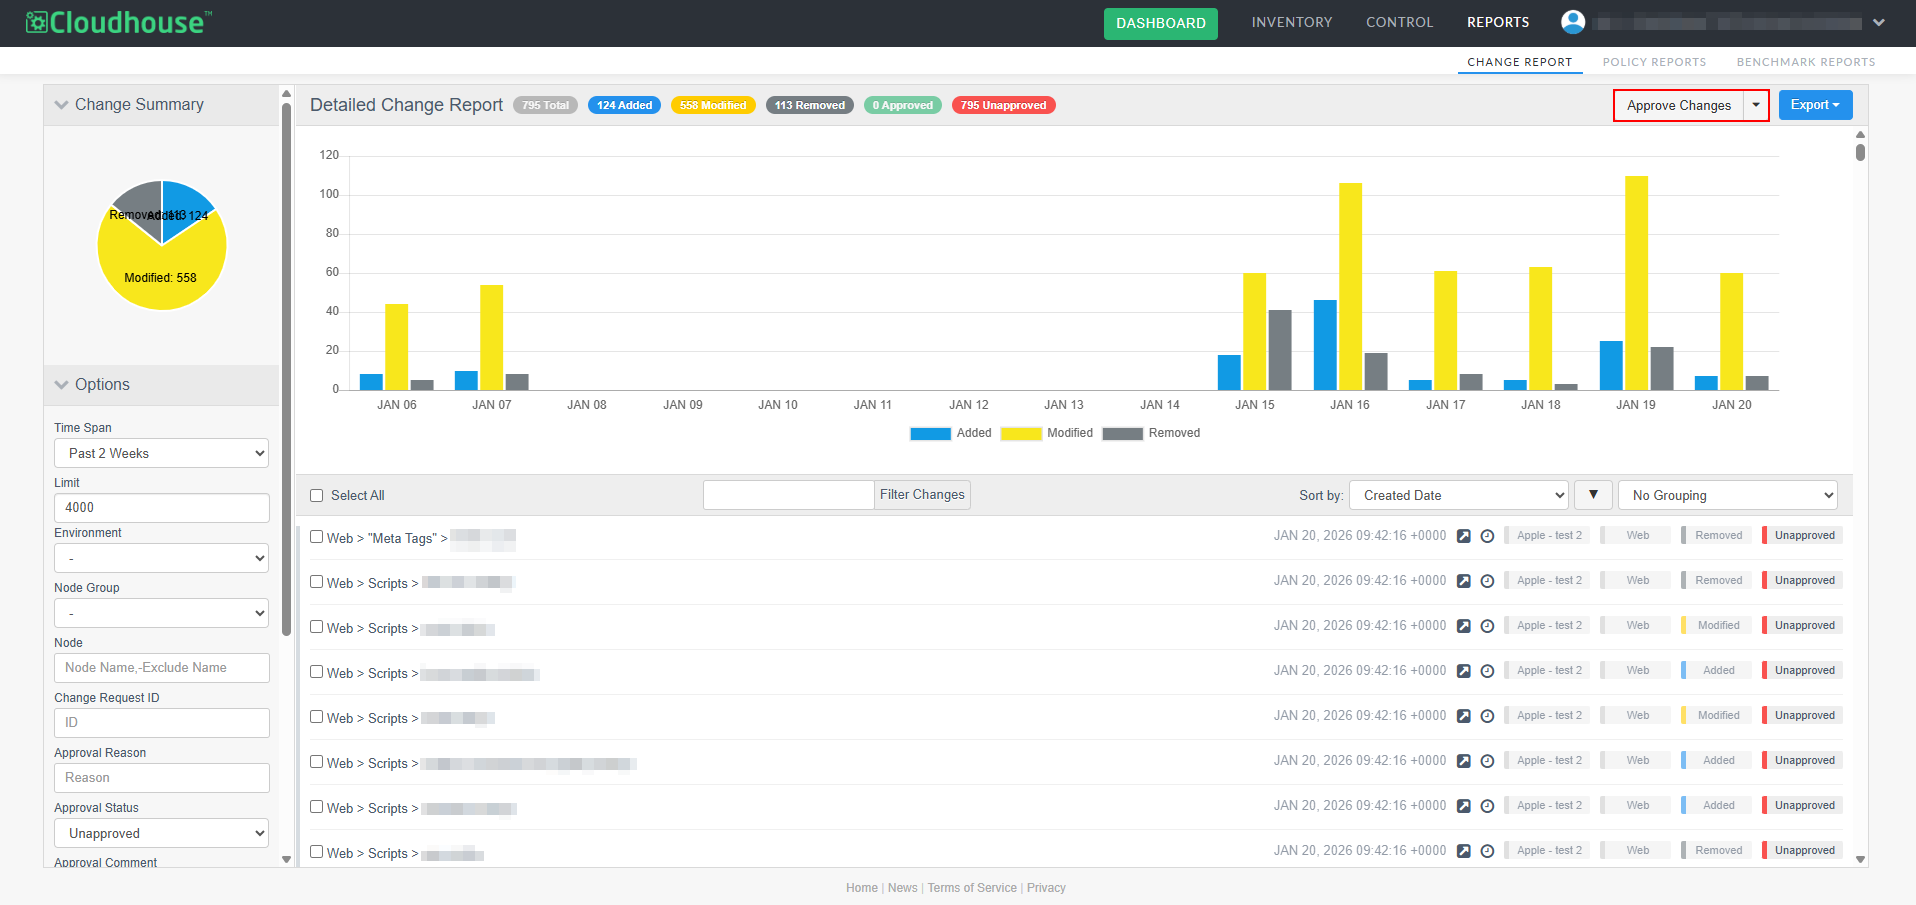Tick the checkbox for Meta Tags row

pyautogui.click(x=317, y=537)
